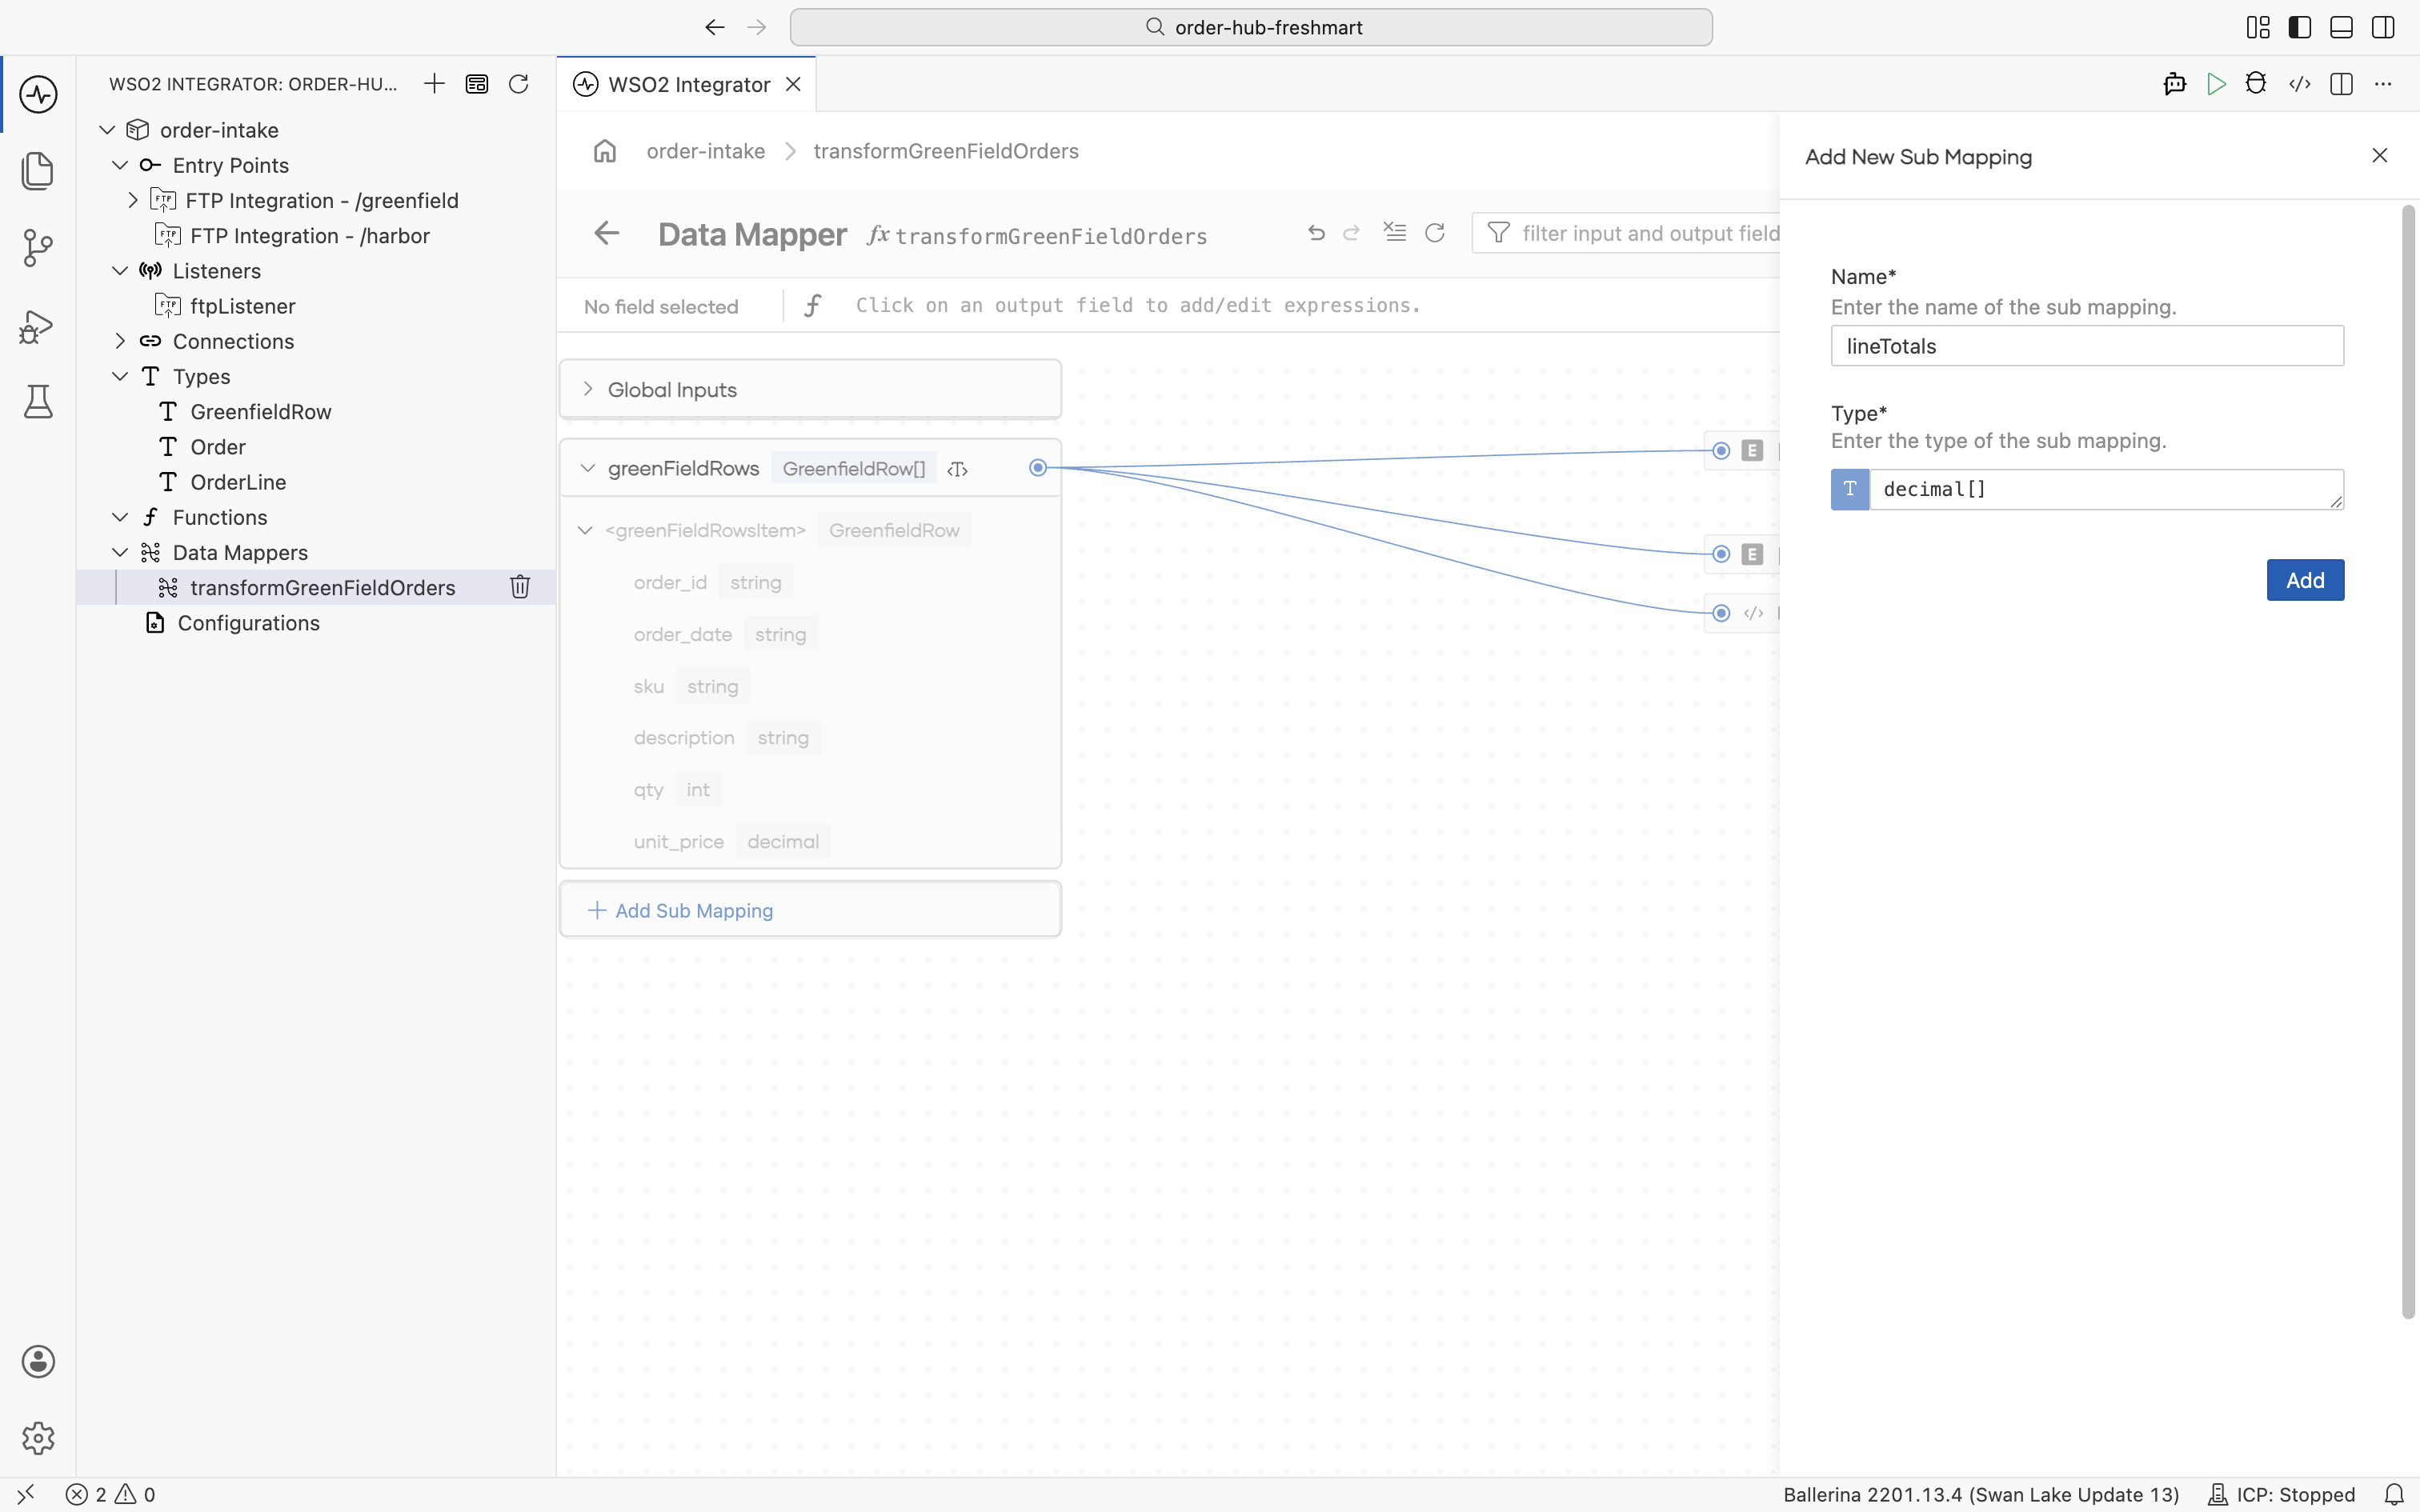Collapse the Types section
The width and height of the screenshot is (2420, 1512).
pos(120,376)
